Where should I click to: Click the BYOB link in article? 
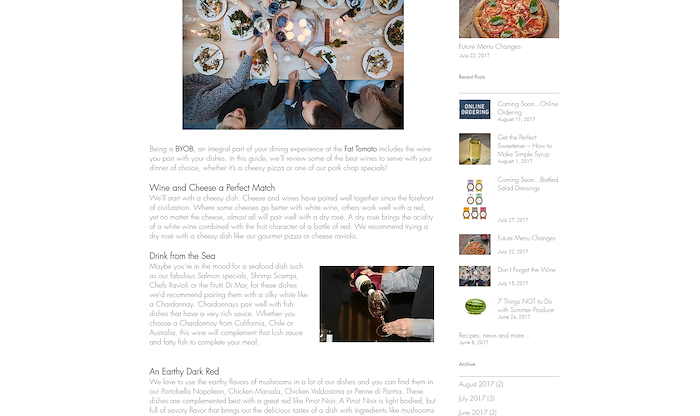184,149
